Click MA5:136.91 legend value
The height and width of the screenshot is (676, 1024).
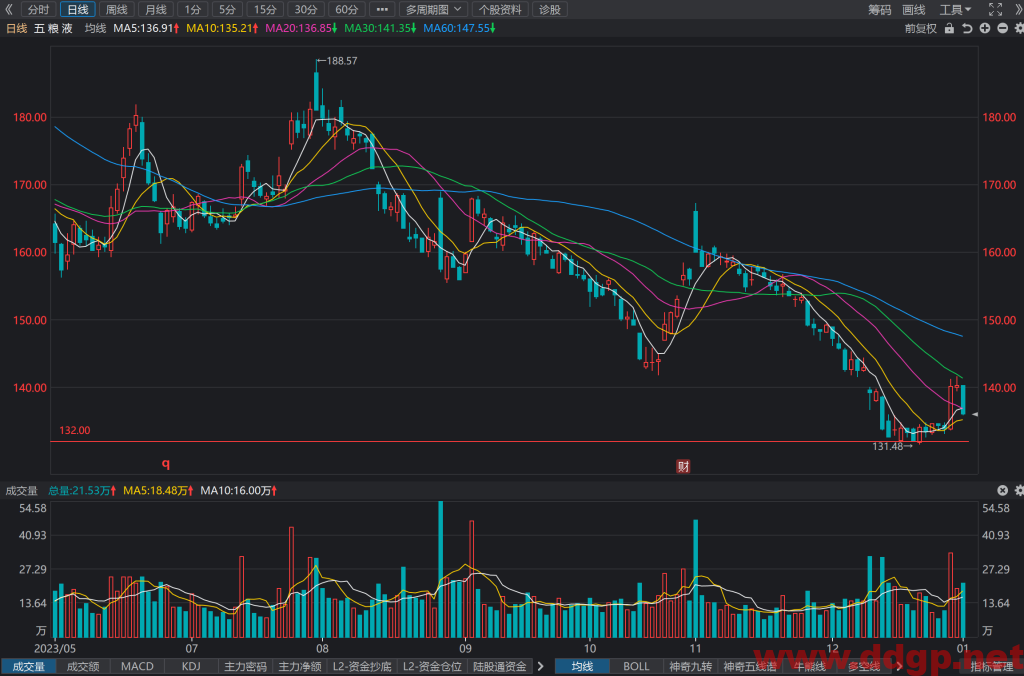146,29
